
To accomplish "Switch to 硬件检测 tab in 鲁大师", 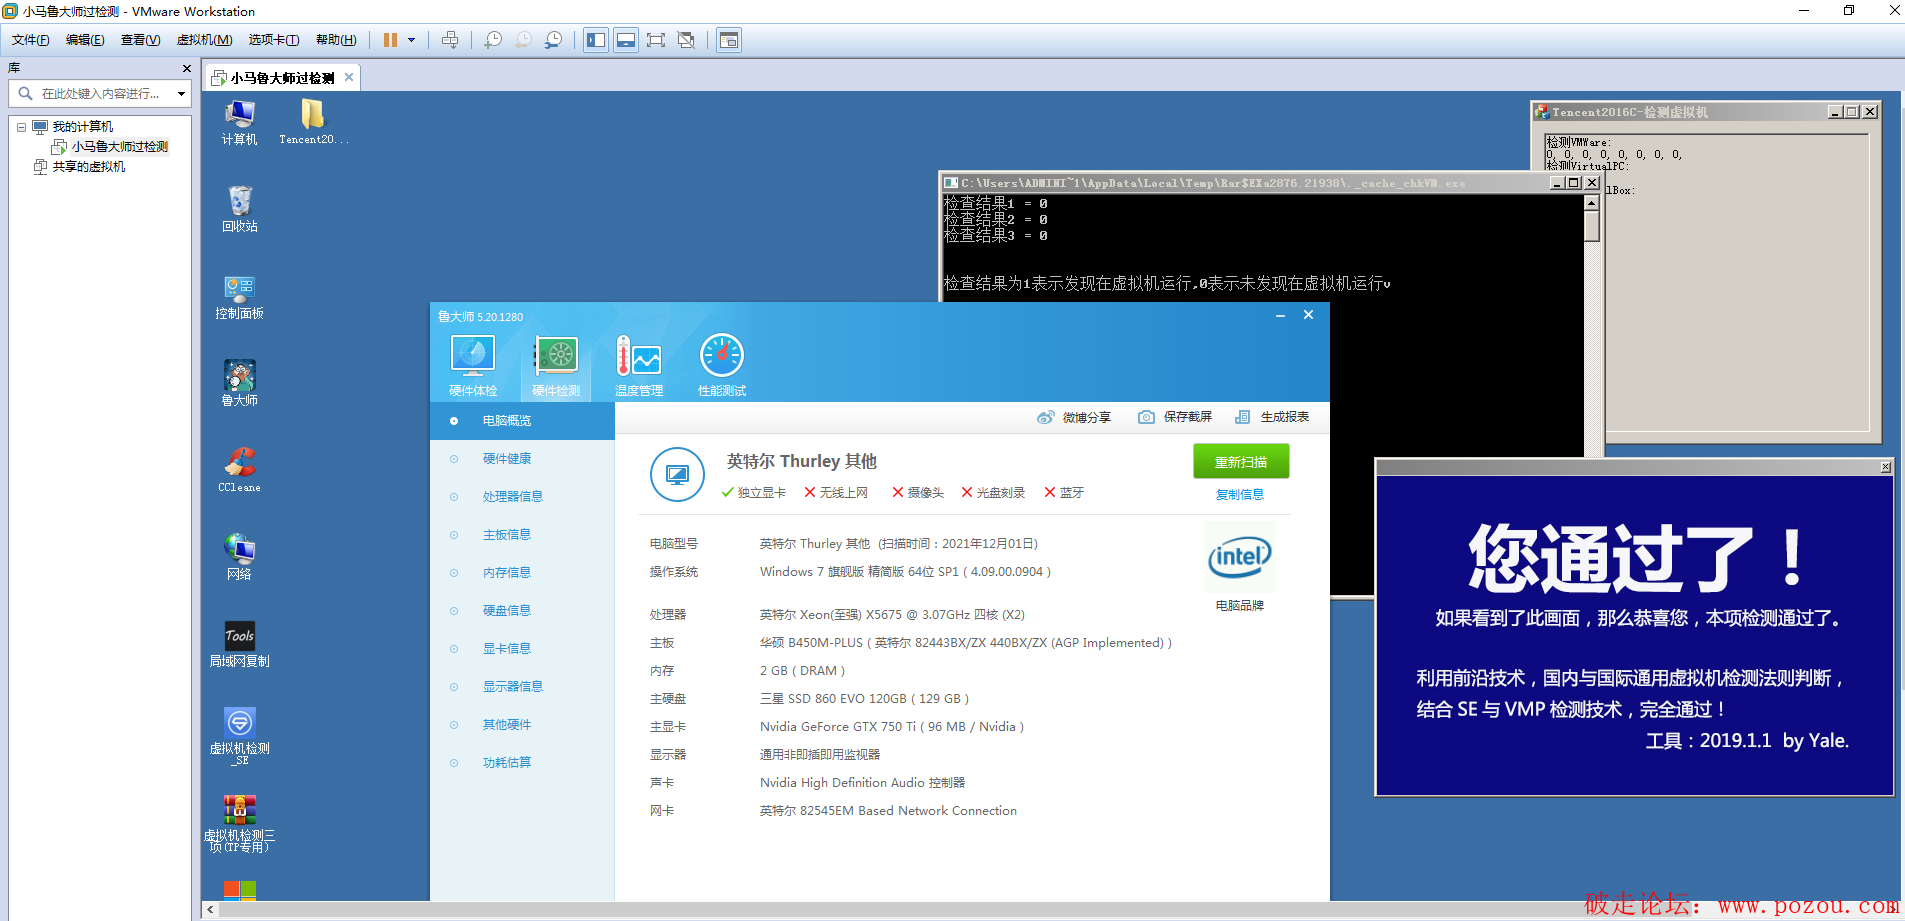I will pyautogui.click(x=556, y=365).
